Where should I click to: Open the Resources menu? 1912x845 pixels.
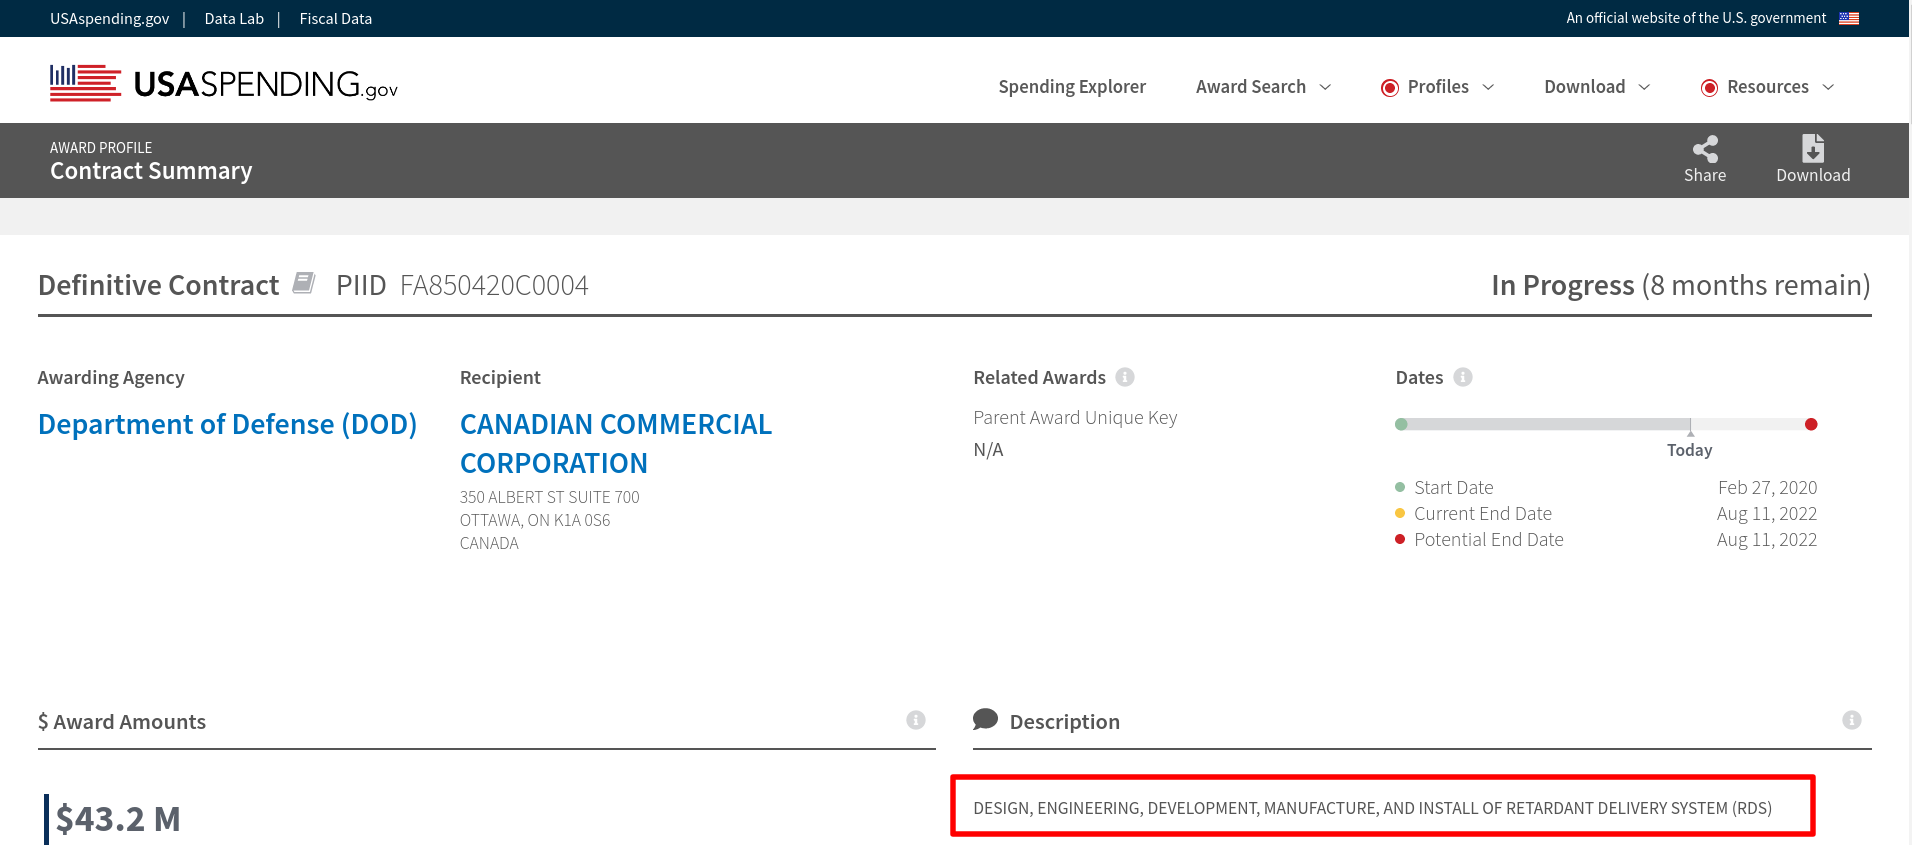(1768, 87)
